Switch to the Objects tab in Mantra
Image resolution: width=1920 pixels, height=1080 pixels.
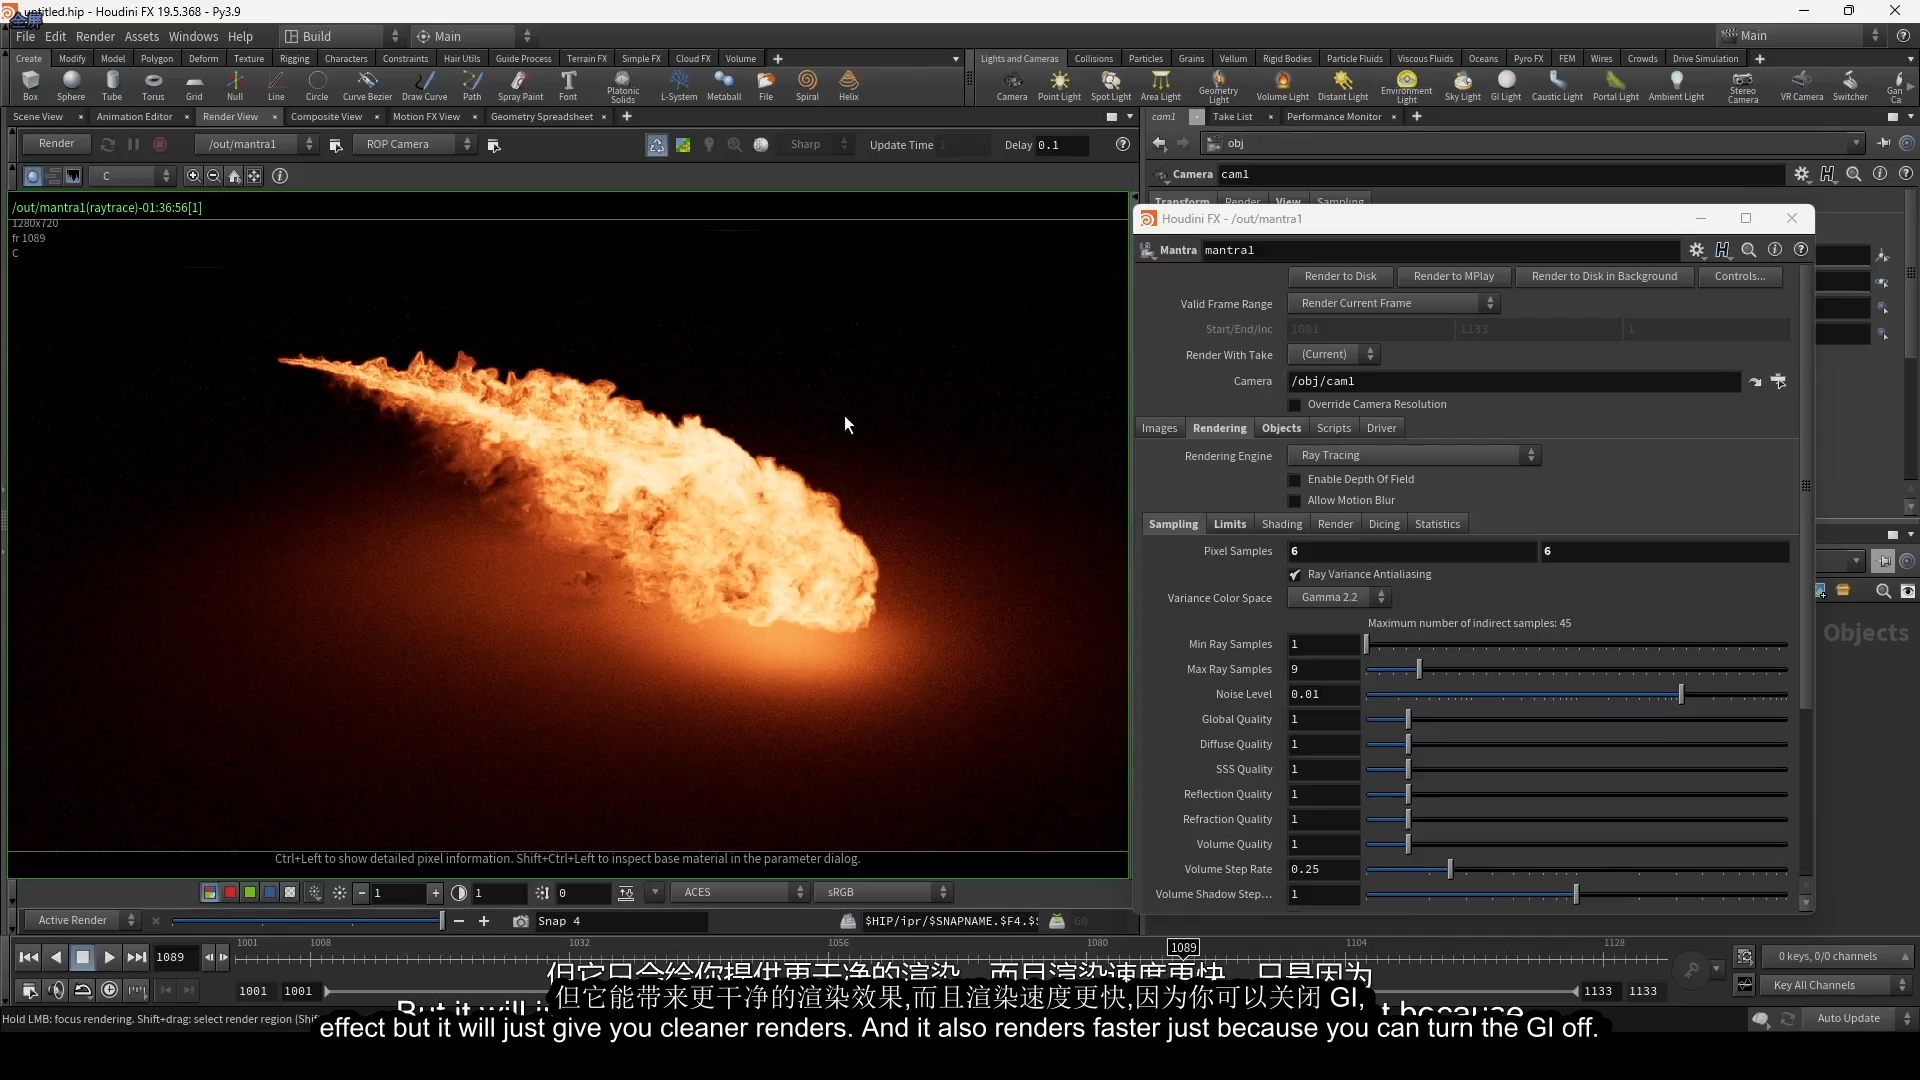(1281, 428)
